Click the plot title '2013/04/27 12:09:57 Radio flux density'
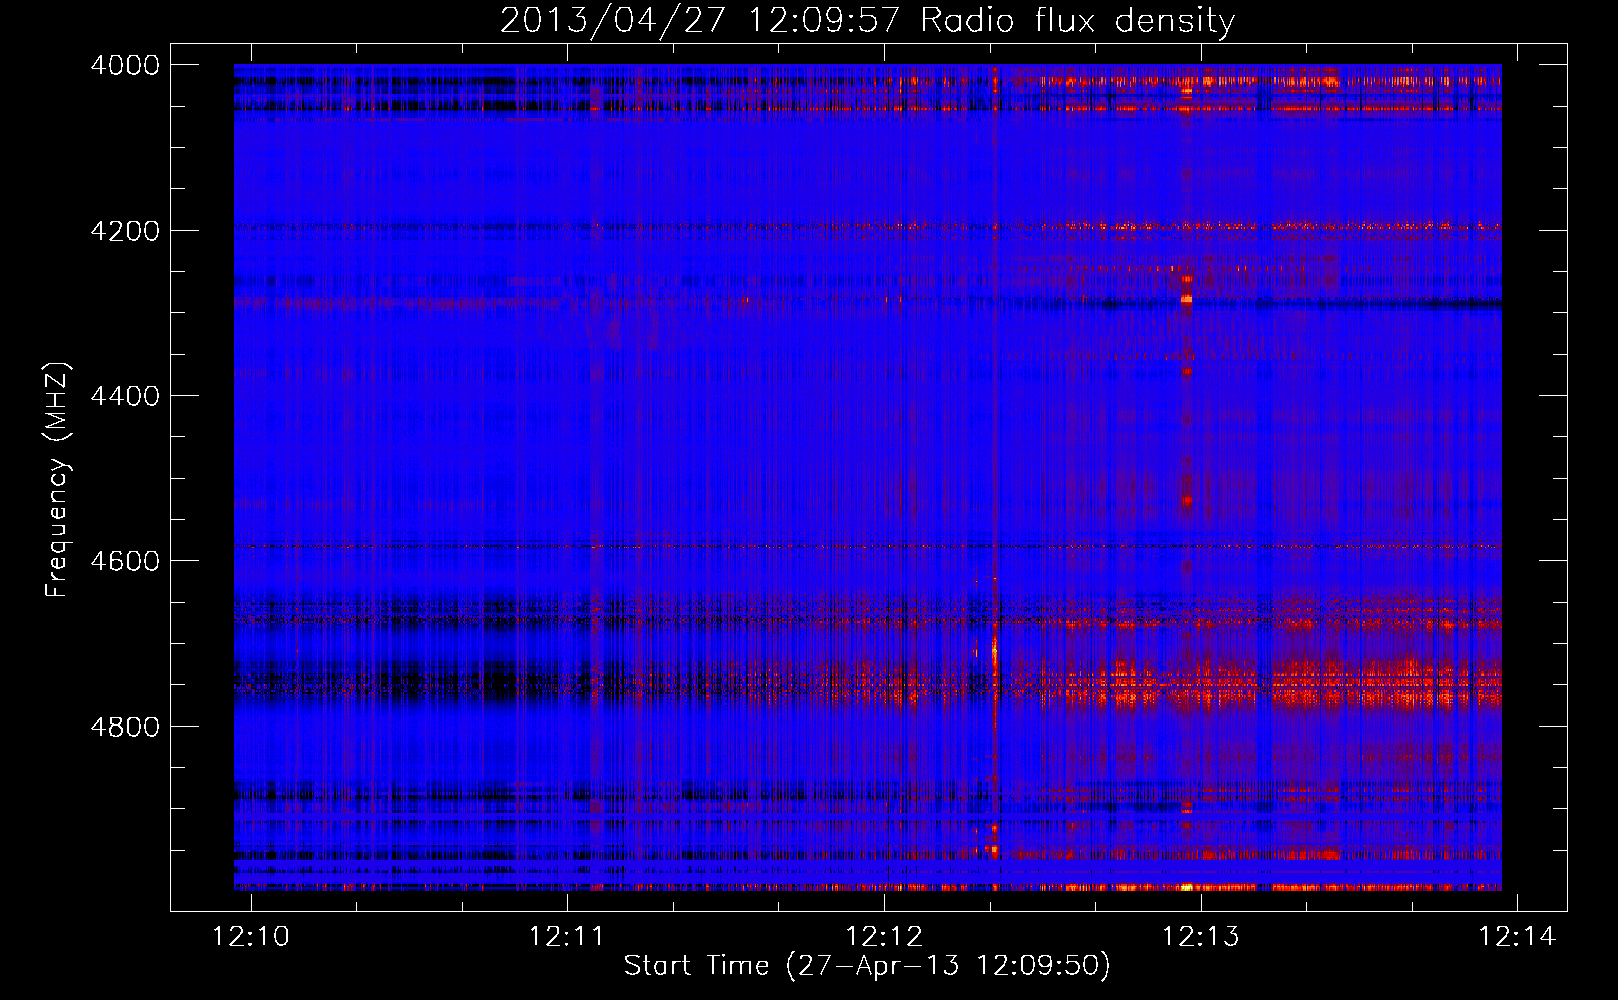Viewport: 1618px width, 1000px height. click(x=867, y=20)
